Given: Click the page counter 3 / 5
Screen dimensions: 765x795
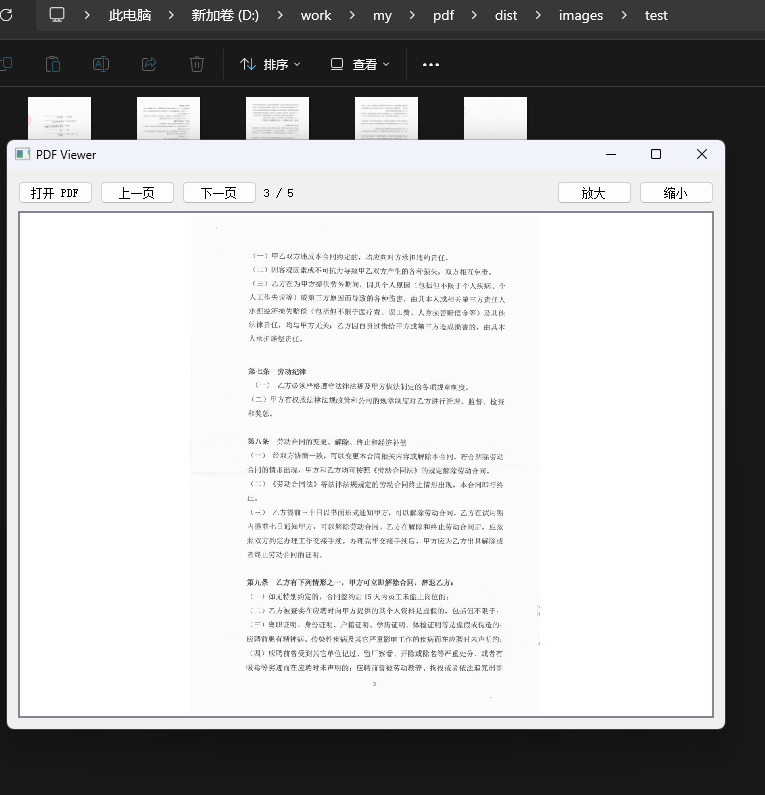Looking at the screenshot, I should point(278,193).
